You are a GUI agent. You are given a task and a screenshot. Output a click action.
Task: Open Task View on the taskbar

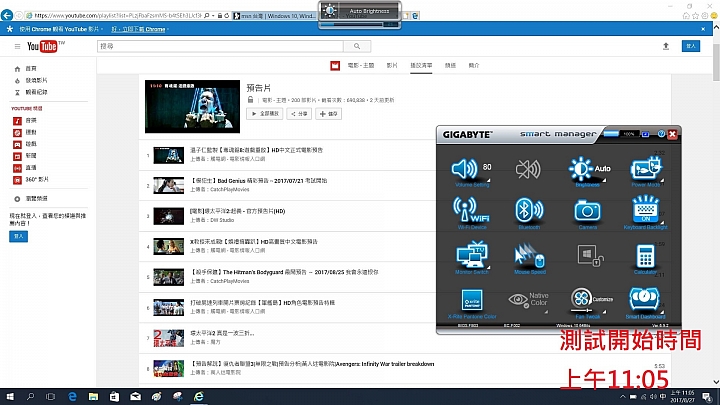pos(51,397)
